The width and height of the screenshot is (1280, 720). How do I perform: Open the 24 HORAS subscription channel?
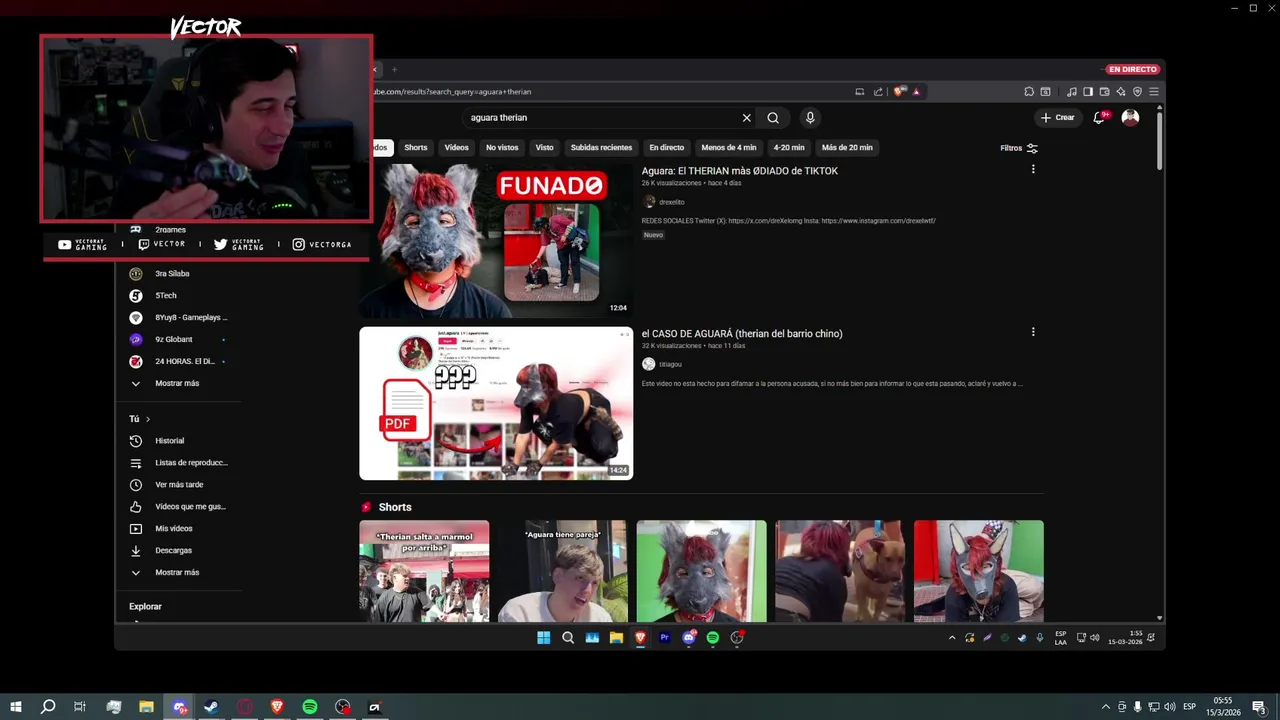[x=178, y=362]
